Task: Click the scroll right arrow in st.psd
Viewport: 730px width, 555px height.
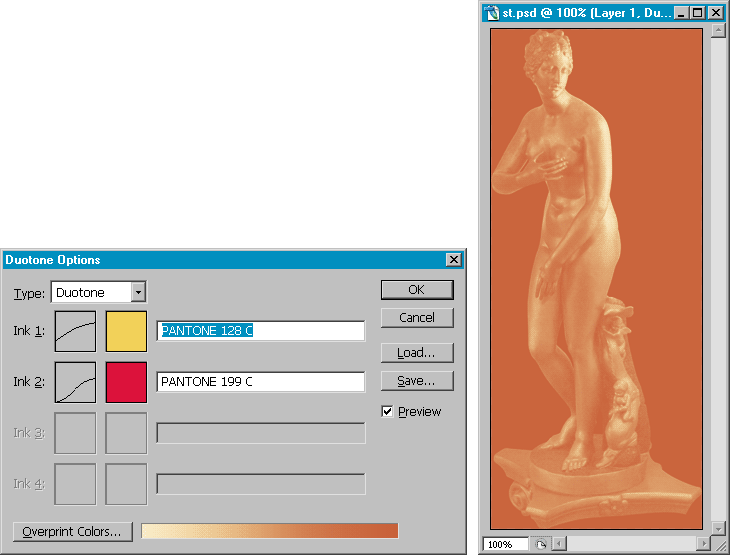Action: (x=703, y=543)
